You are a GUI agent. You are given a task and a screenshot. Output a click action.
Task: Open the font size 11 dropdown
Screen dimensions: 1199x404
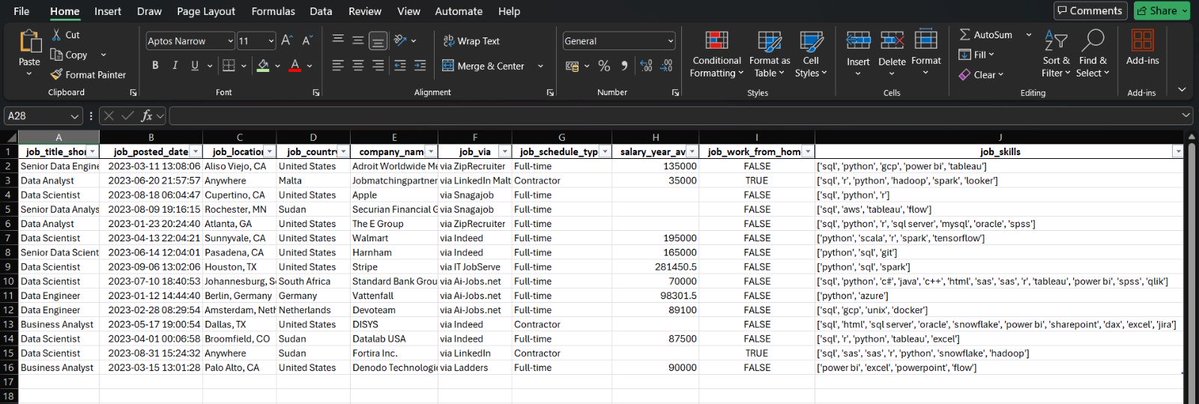pos(271,41)
